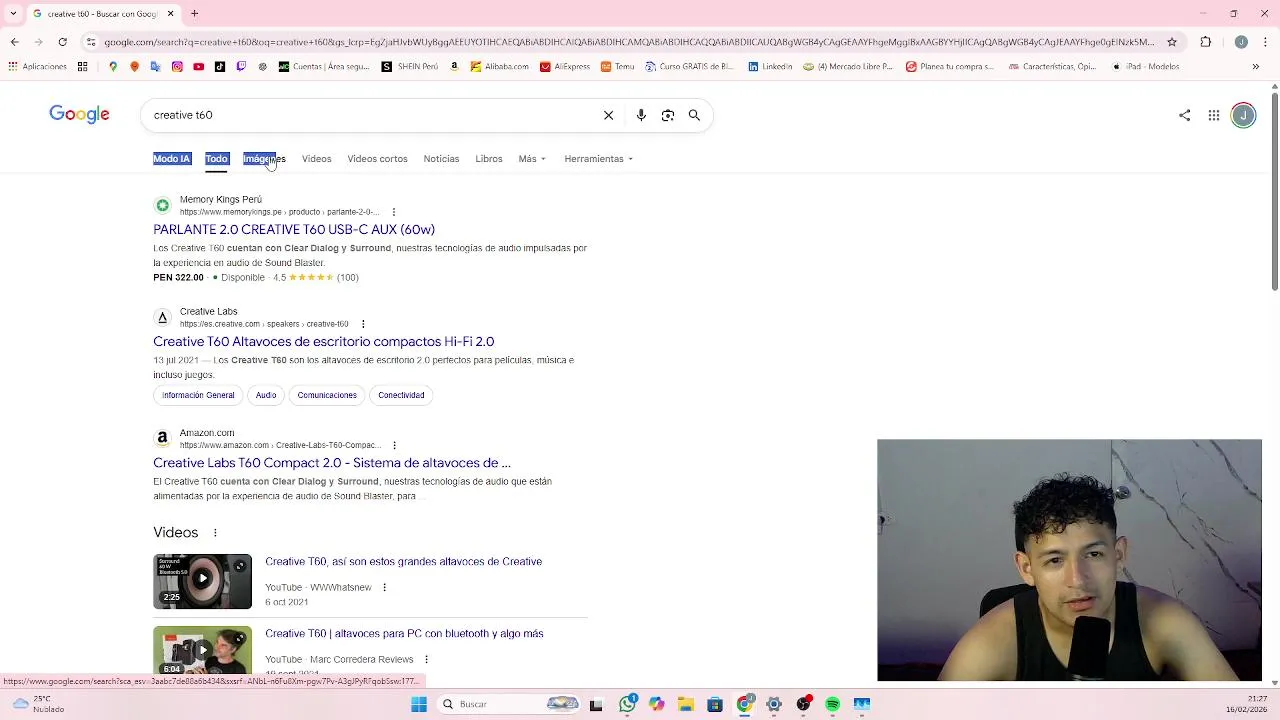Image resolution: width=1280 pixels, height=720 pixels.
Task: Open Chrome tab search dropdown arrow
Action: tap(13, 14)
